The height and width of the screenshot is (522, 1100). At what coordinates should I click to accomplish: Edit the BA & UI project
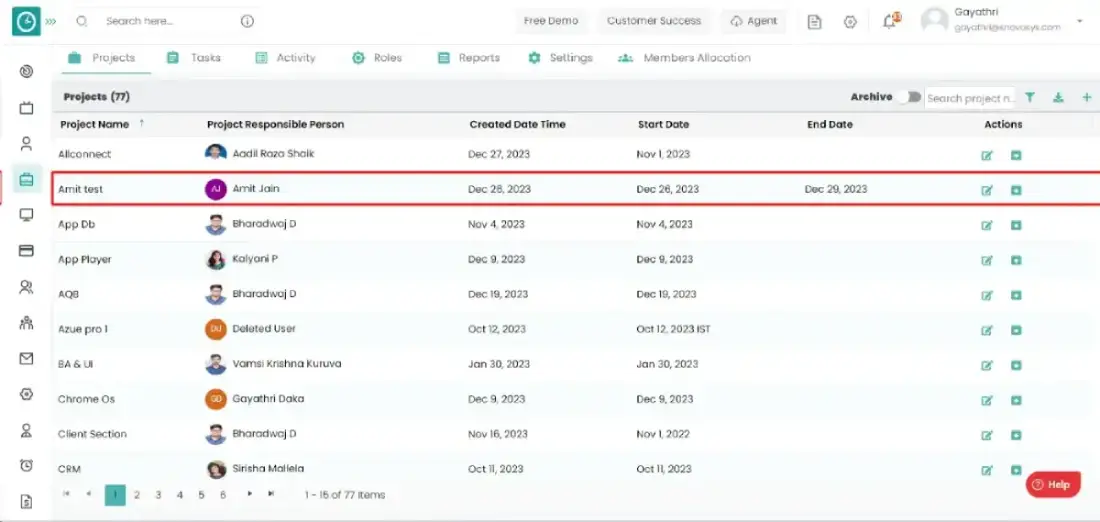click(x=987, y=365)
